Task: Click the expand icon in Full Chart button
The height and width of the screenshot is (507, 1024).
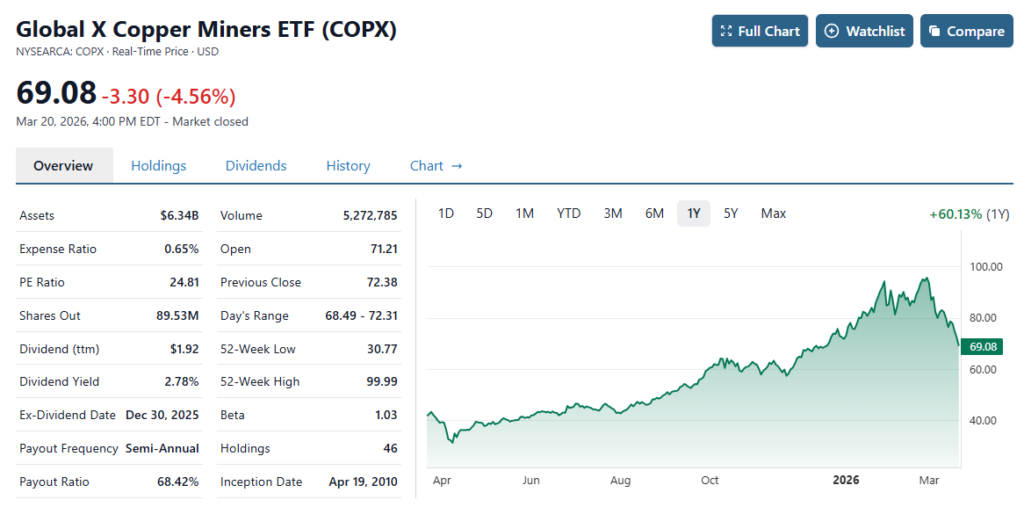Action: pyautogui.click(x=727, y=31)
